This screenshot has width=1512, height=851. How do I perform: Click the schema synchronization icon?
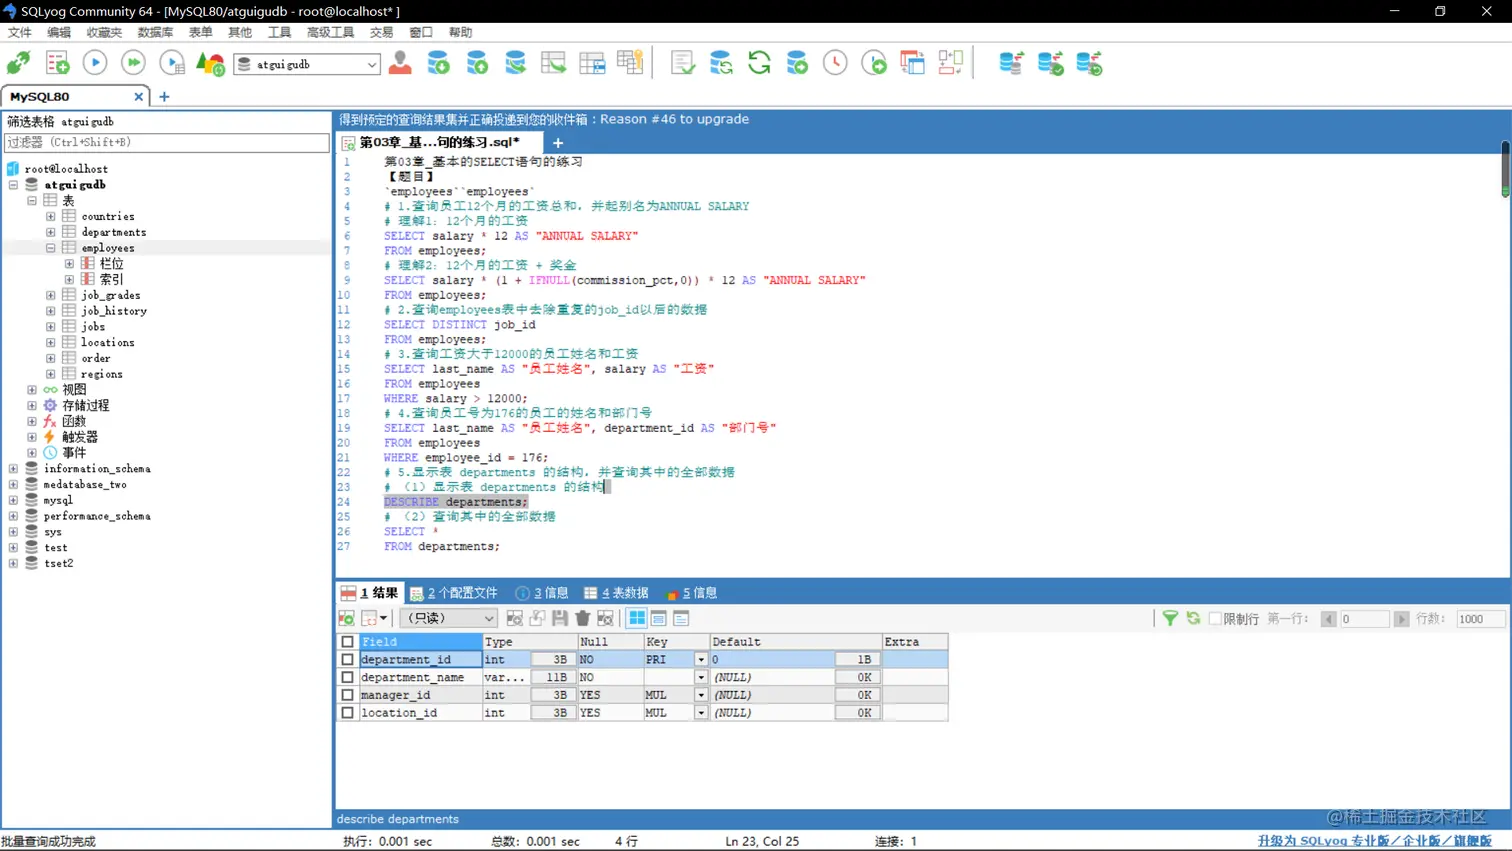coord(721,63)
